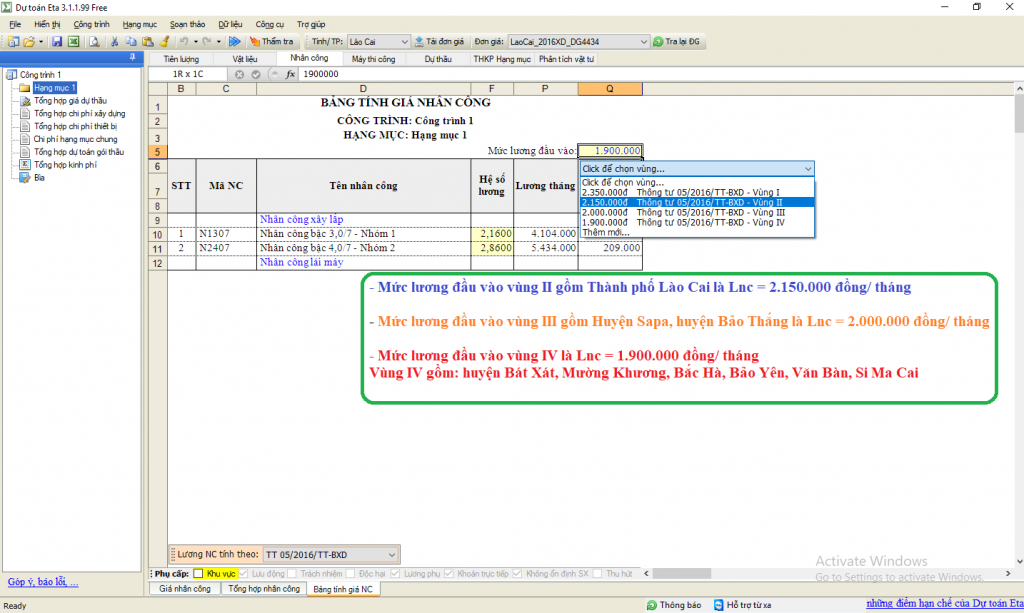This screenshot has width=1024, height=613.
Task: Toggle the Lưu động checkbox
Action: pyautogui.click(x=245, y=574)
